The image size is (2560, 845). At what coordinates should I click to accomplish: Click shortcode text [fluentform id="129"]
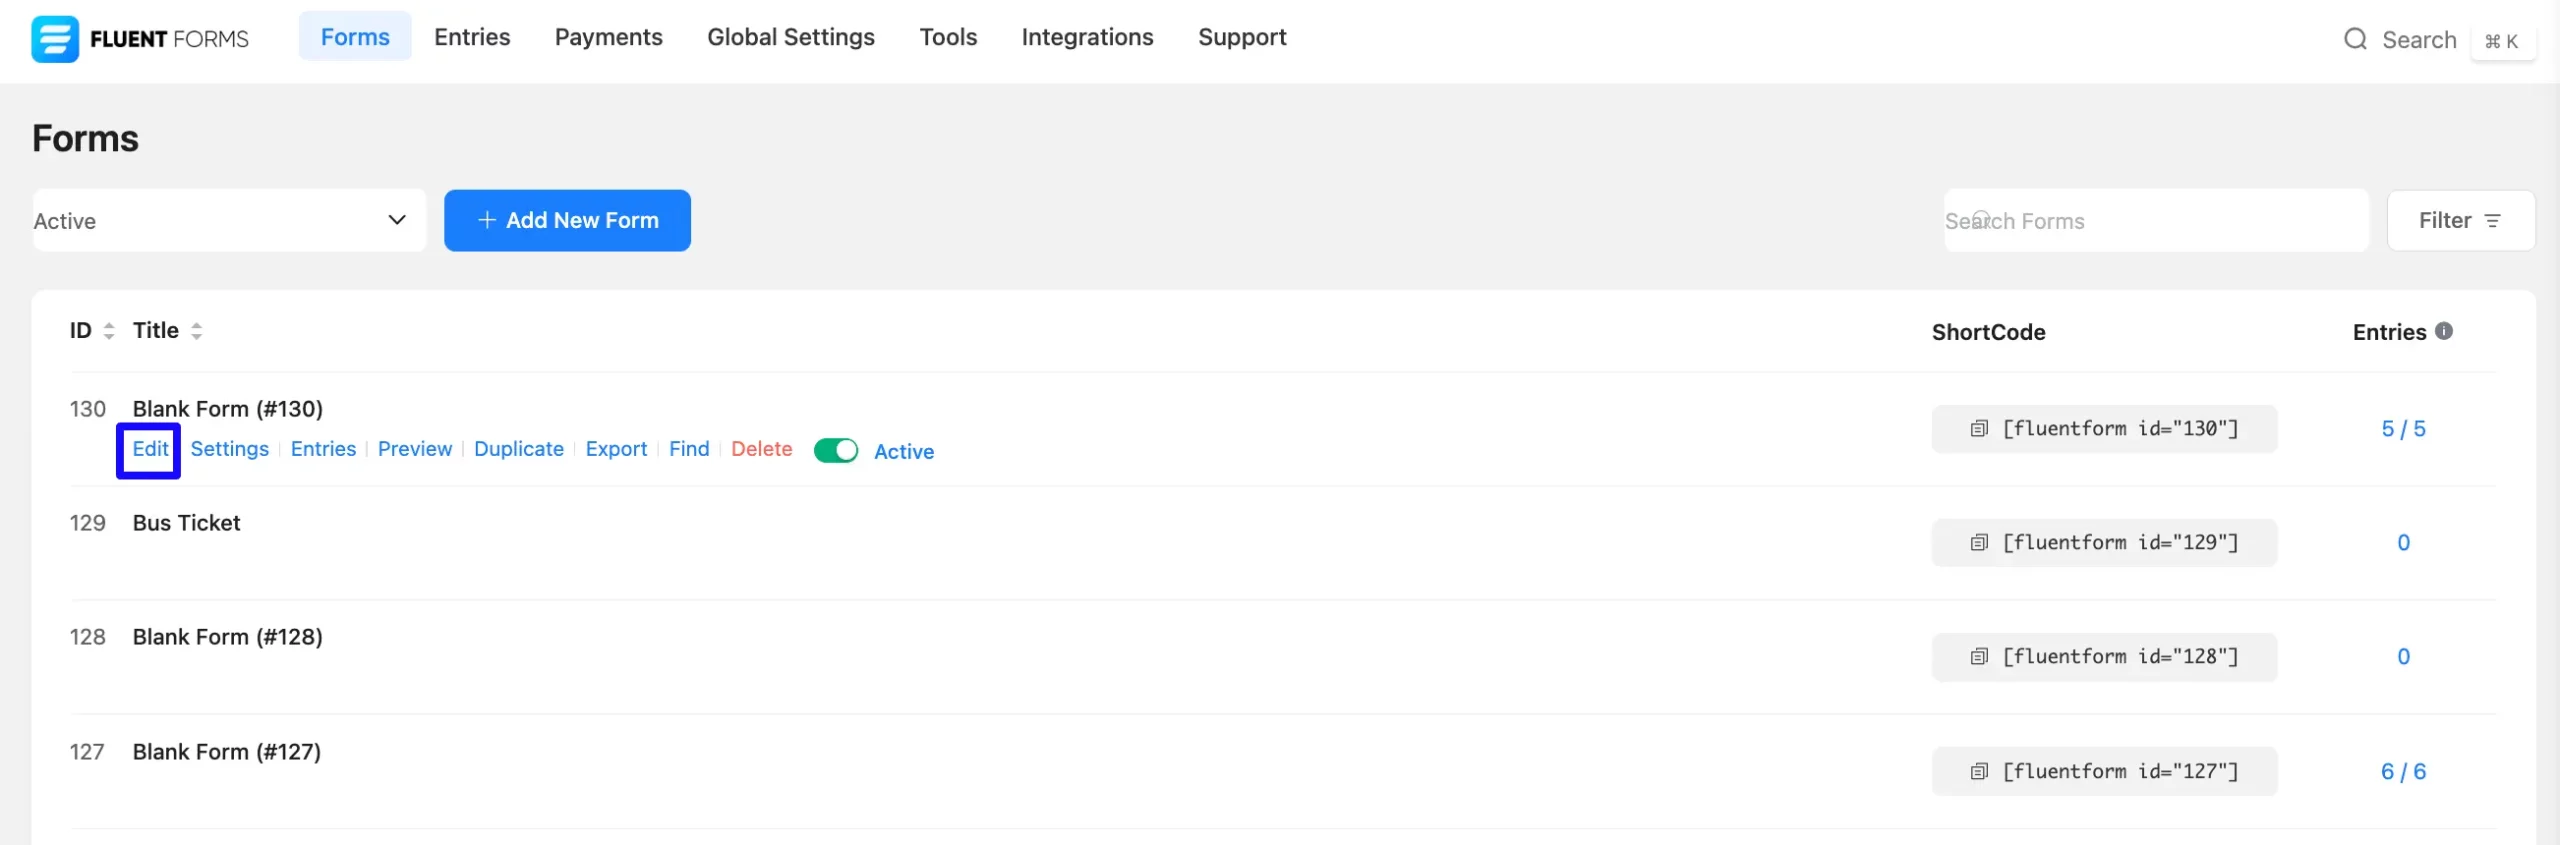click(x=2120, y=543)
